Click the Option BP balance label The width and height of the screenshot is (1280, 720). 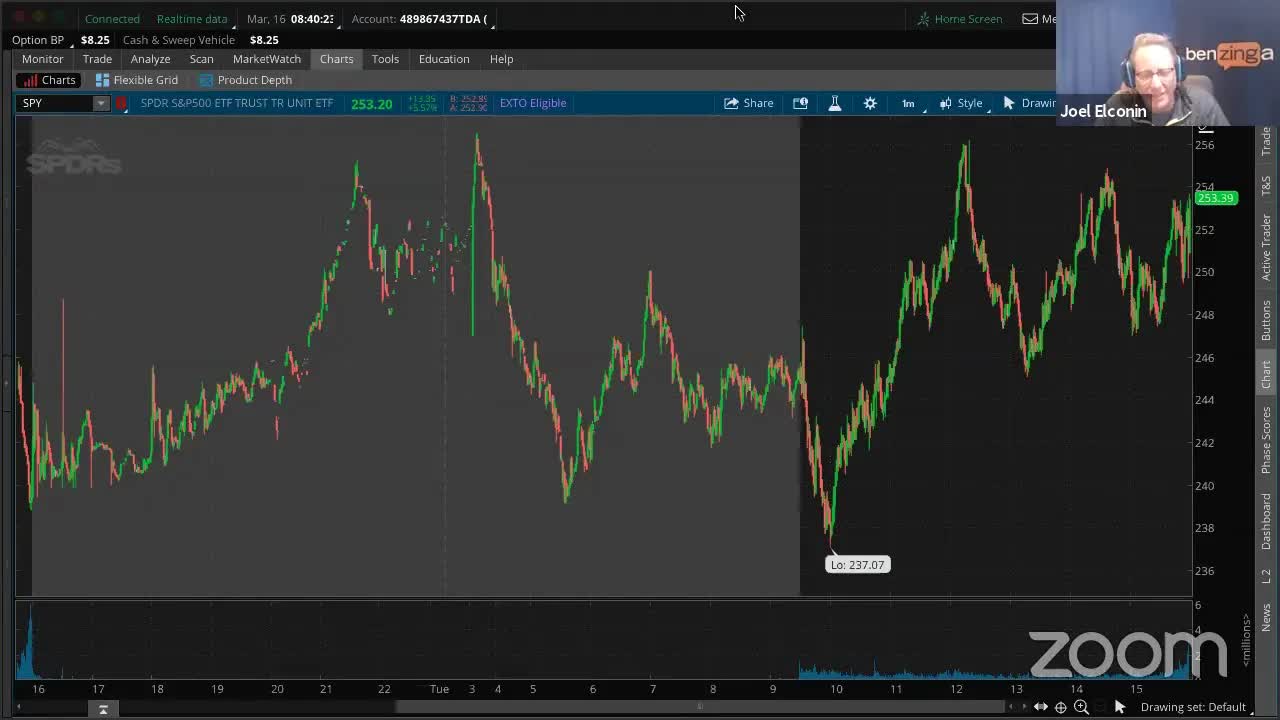click(38, 40)
